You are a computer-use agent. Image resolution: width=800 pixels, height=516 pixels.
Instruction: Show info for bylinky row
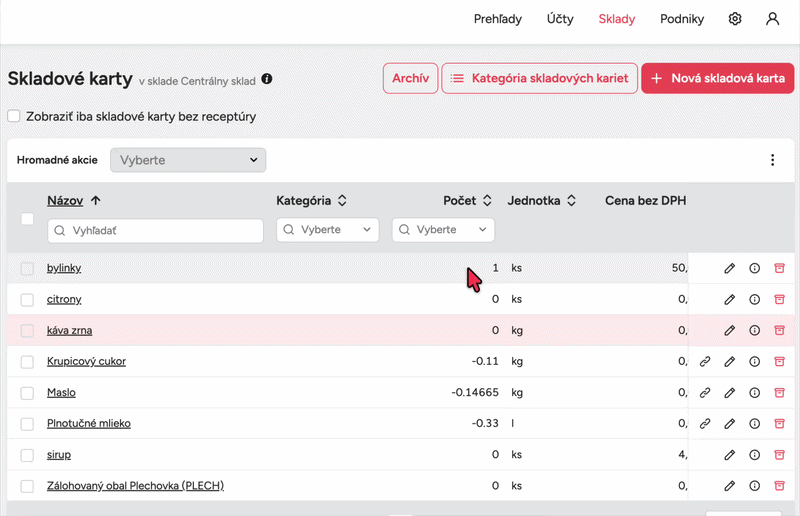pos(755,268)
